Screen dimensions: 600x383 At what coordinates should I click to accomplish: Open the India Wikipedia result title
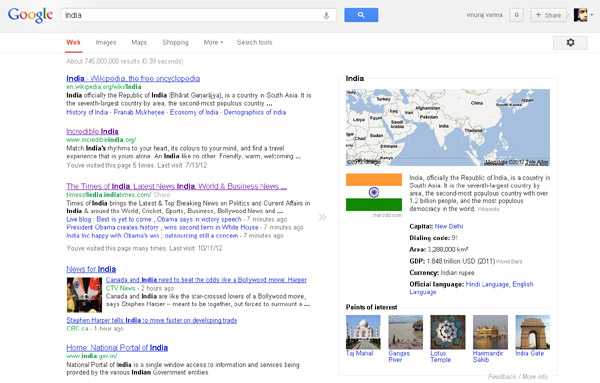point(133,78)
